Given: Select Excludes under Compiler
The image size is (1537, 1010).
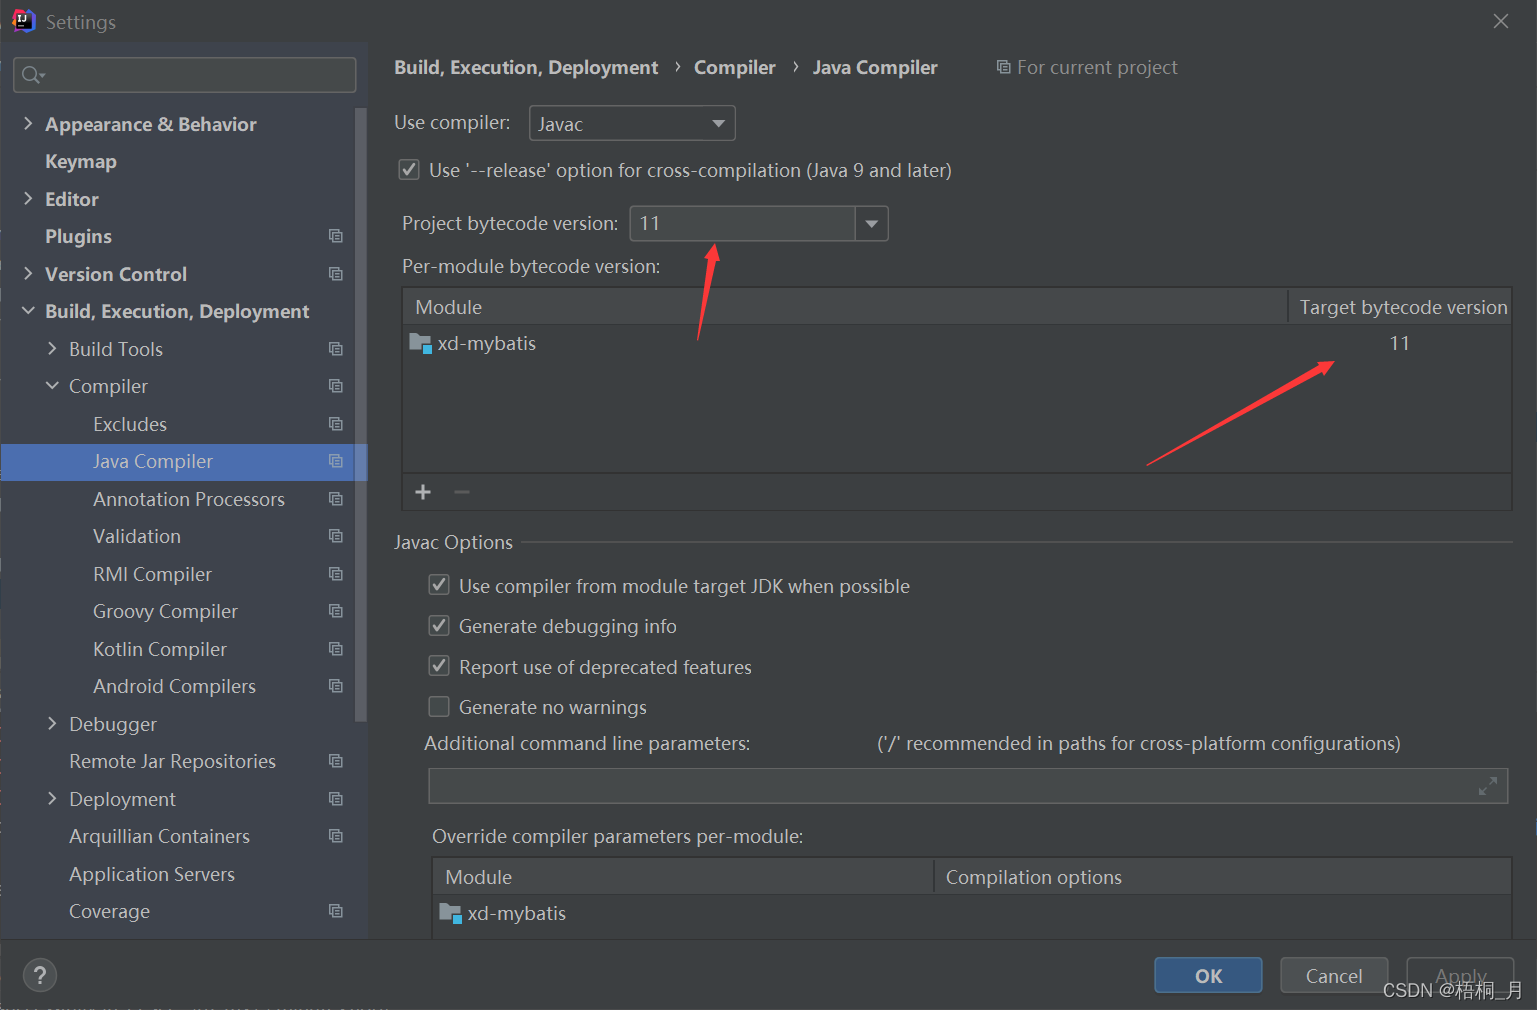Looking at the screenshot, I should [130, 424].
